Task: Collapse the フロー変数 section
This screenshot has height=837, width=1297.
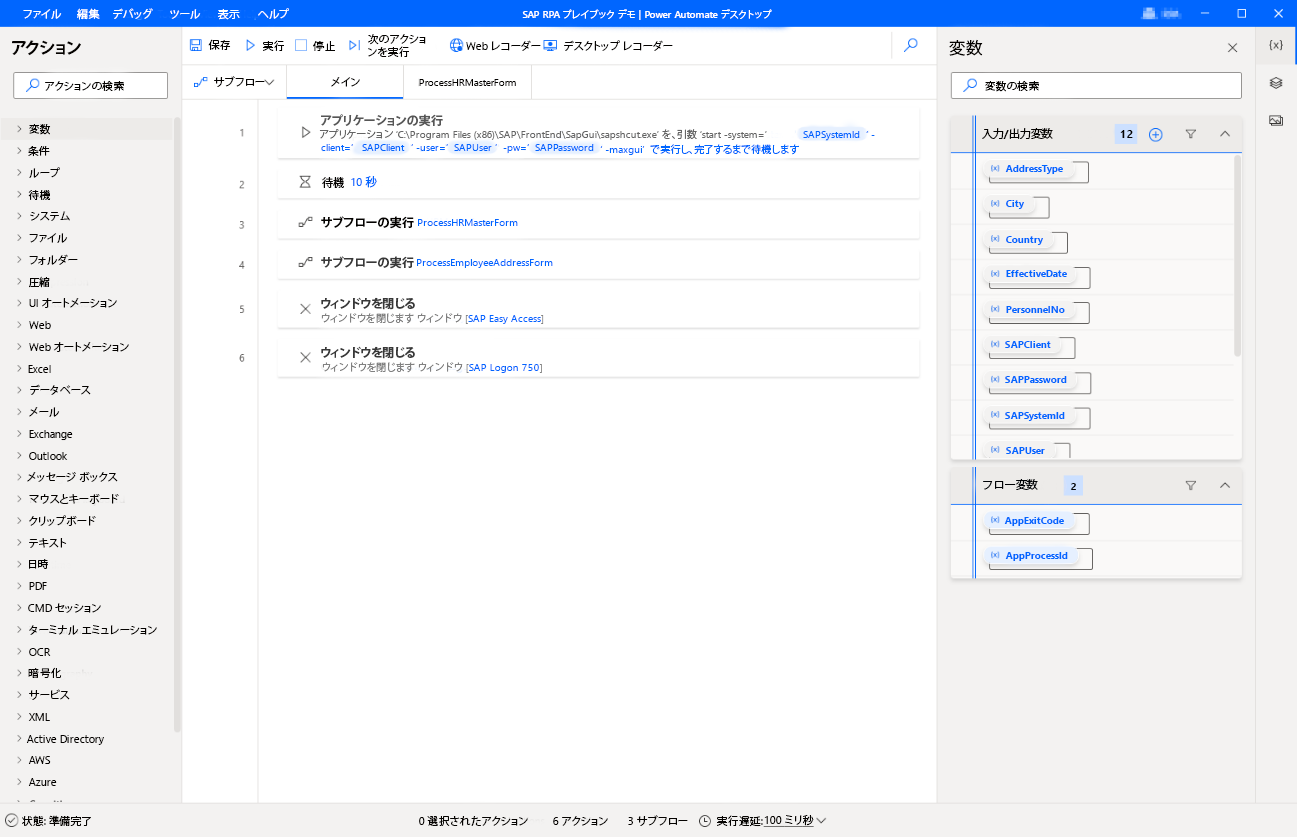Action: point(1225,485)
